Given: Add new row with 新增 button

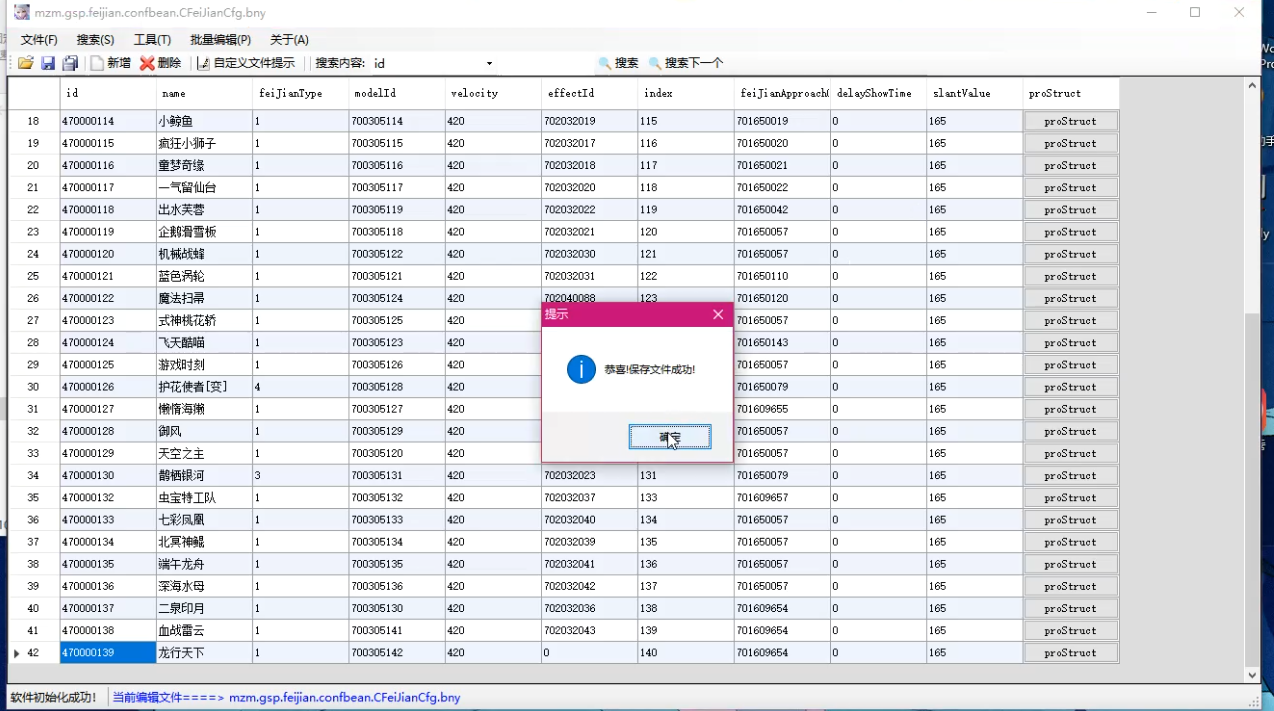Looking at the screenshot, I should point(110,63).
